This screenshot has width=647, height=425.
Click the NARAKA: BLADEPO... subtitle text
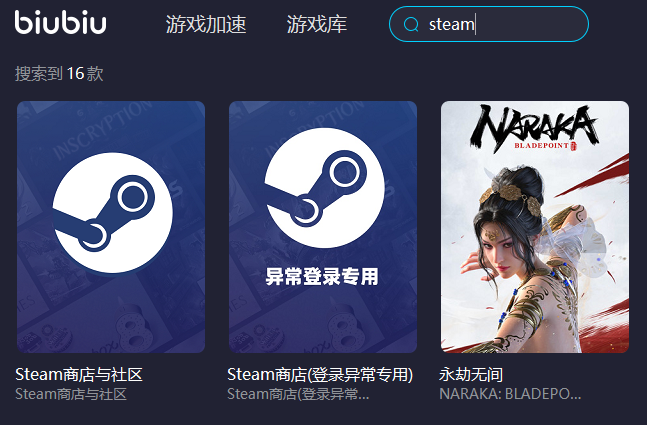point(510,394)
